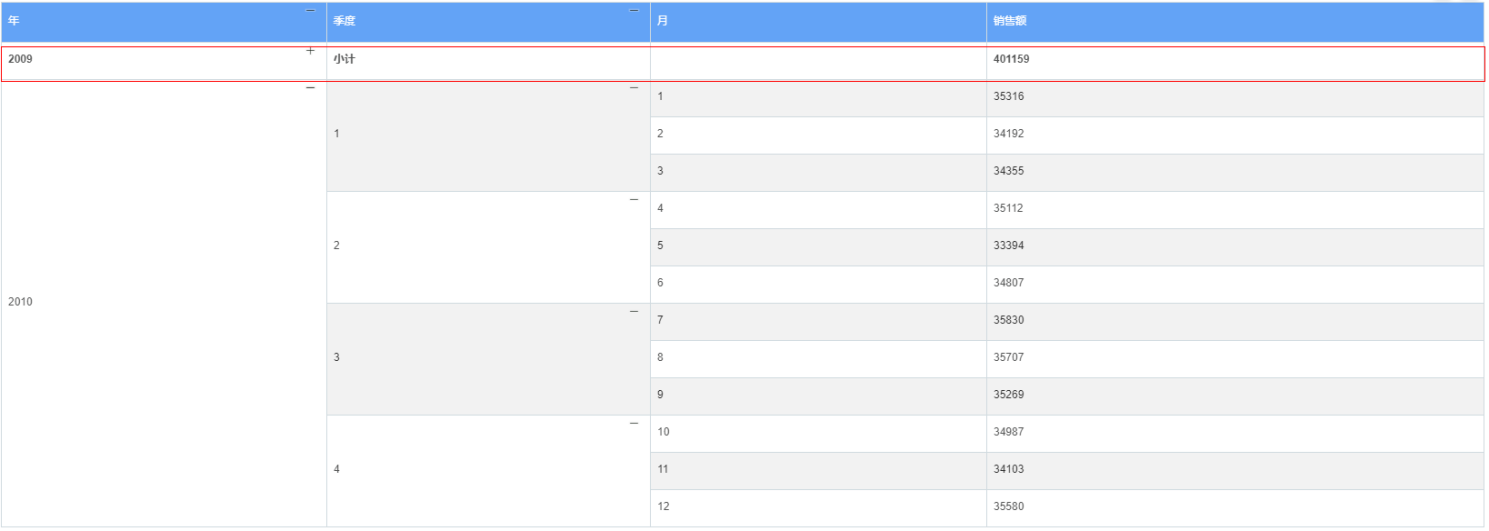1489x531 pixels.
Task: Expand the 2009 year row
Action: coord(310,50)
